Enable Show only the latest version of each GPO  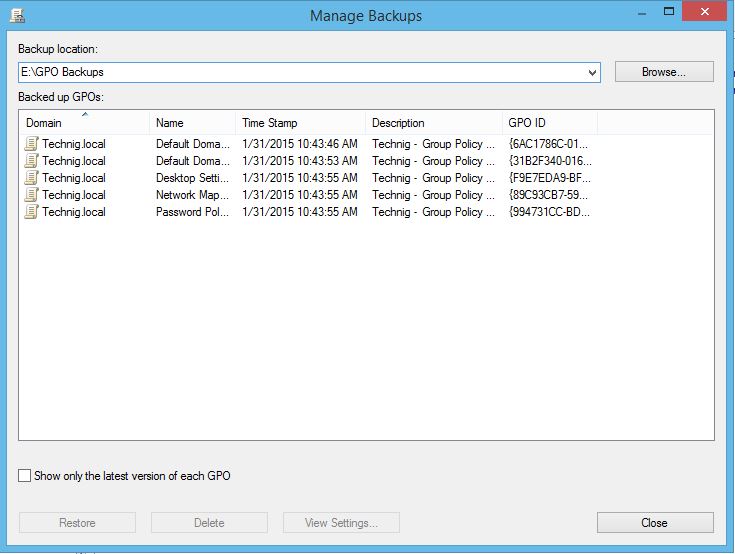coord(24,475)
